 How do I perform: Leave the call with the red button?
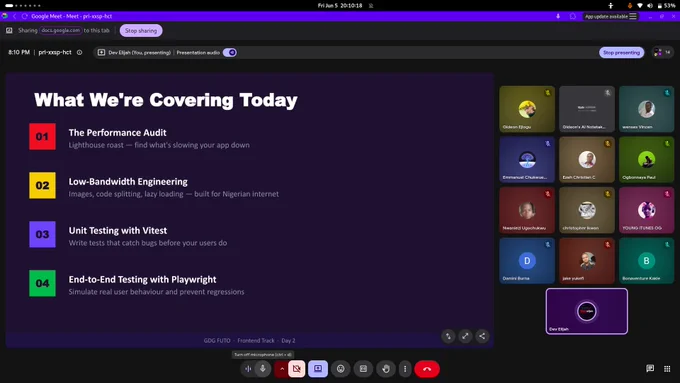tap(427, 369)
